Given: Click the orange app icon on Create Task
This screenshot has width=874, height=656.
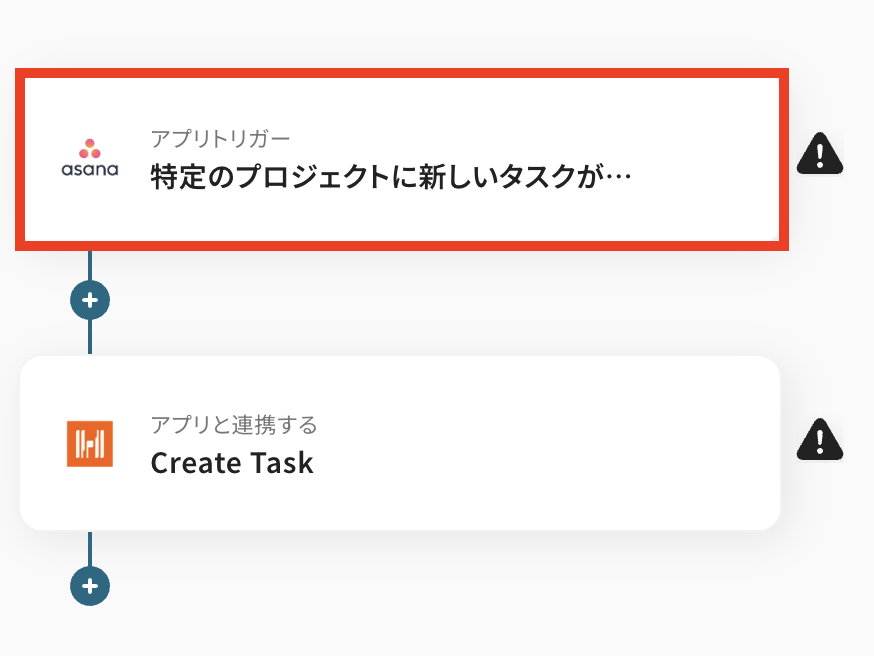Looking at the screenshot, I should (x=90, y=443).
